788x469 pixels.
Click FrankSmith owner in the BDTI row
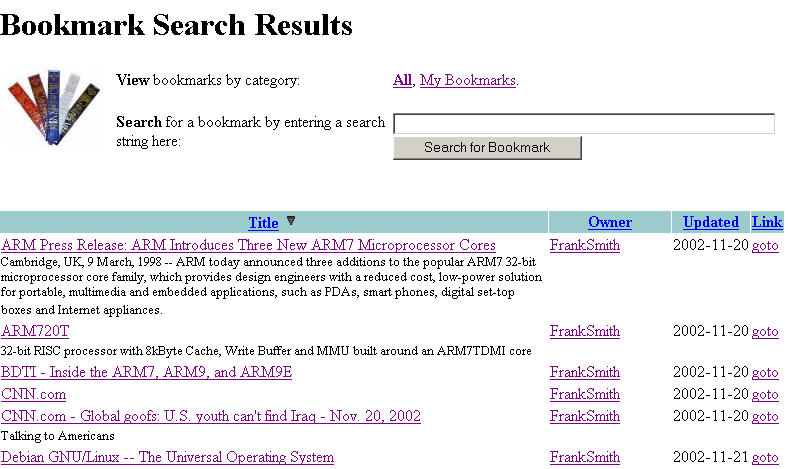coord(584,373)
